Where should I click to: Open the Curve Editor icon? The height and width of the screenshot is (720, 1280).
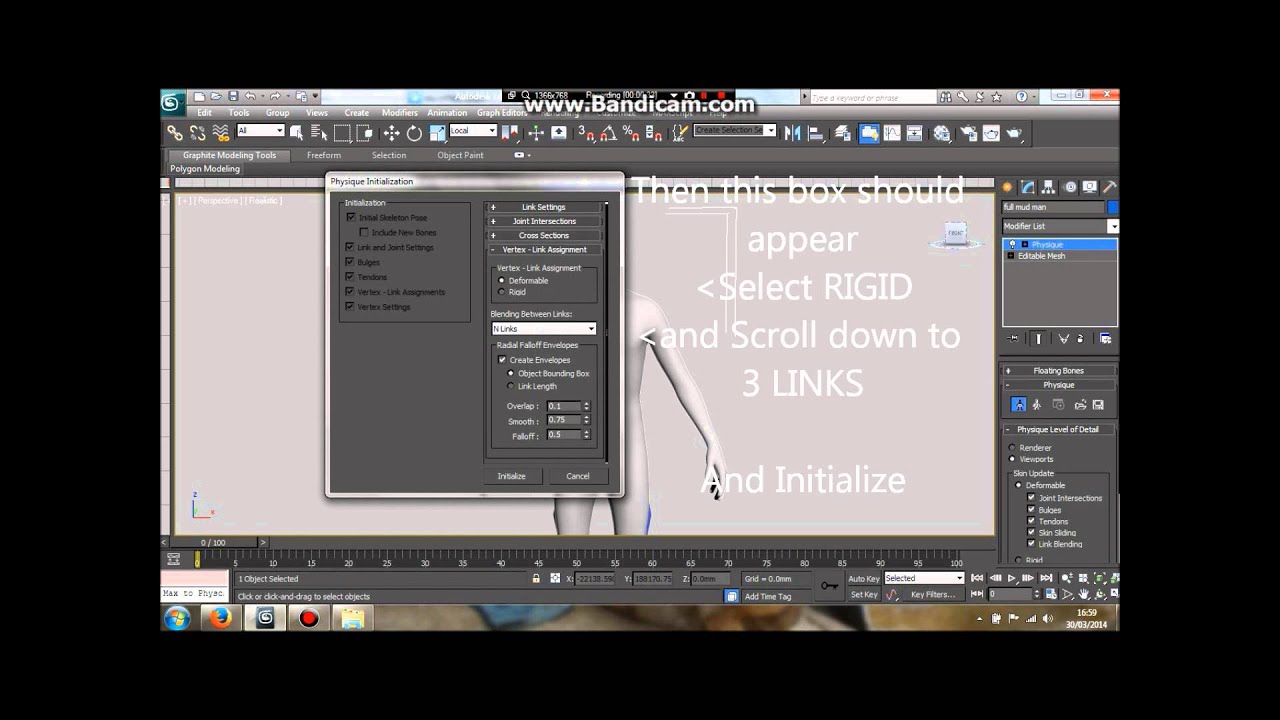(x=892, y=133)
